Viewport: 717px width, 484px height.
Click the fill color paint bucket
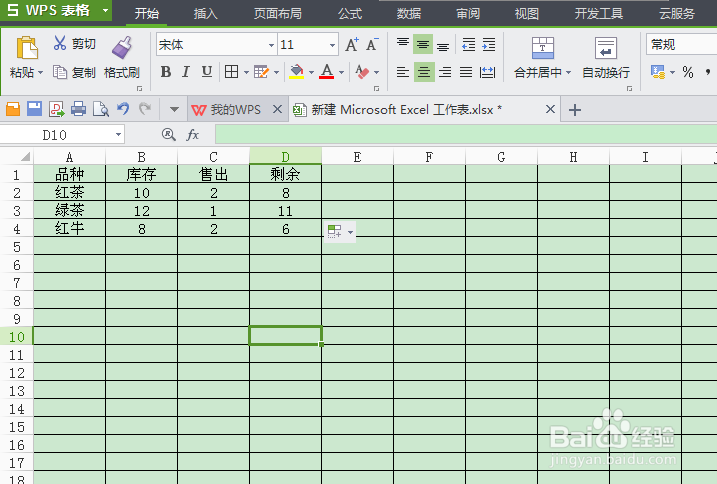point(297,72)
